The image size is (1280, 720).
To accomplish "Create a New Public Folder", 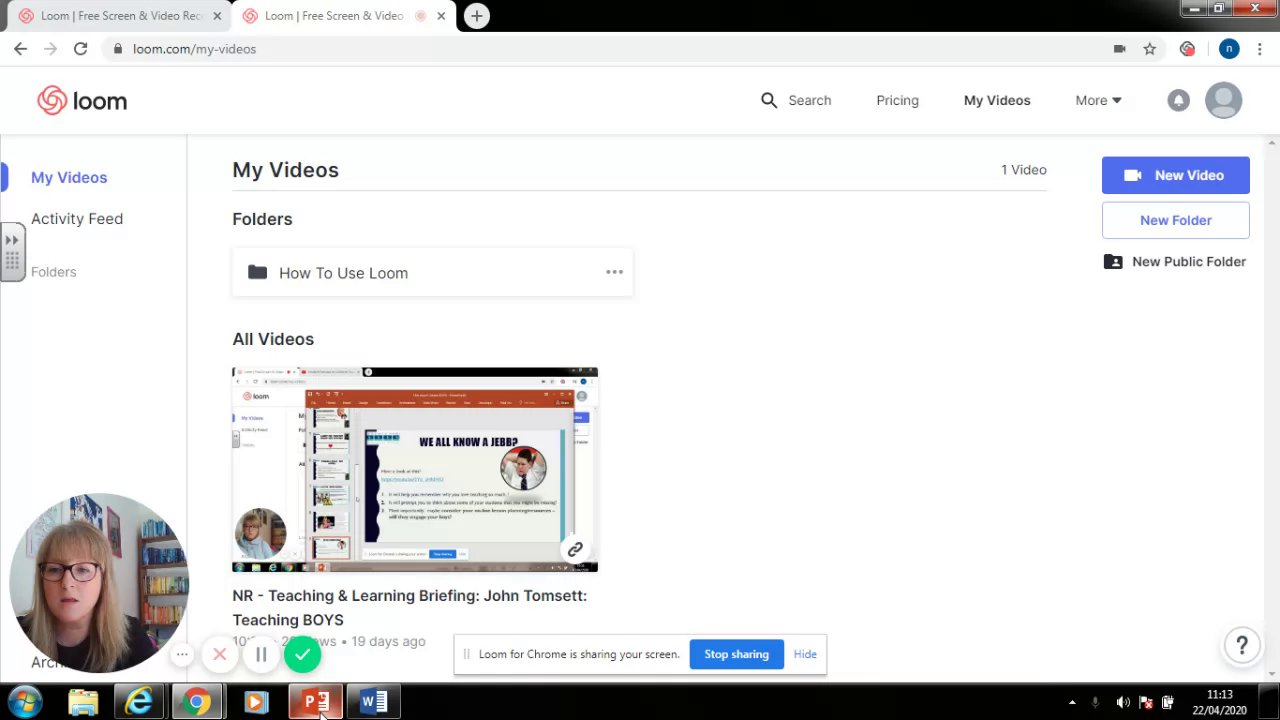I will tap(1175, 261).
